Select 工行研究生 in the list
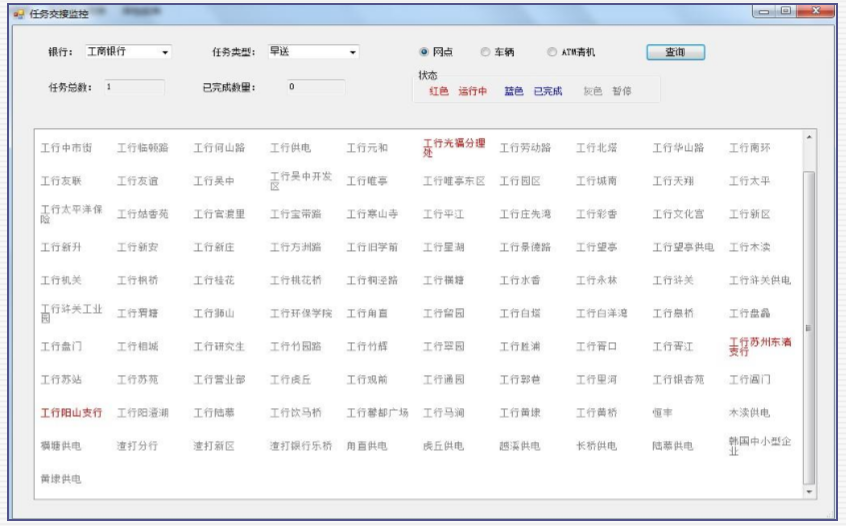The image size is (846, 526). pyautogui.click(x=220, y=346)
